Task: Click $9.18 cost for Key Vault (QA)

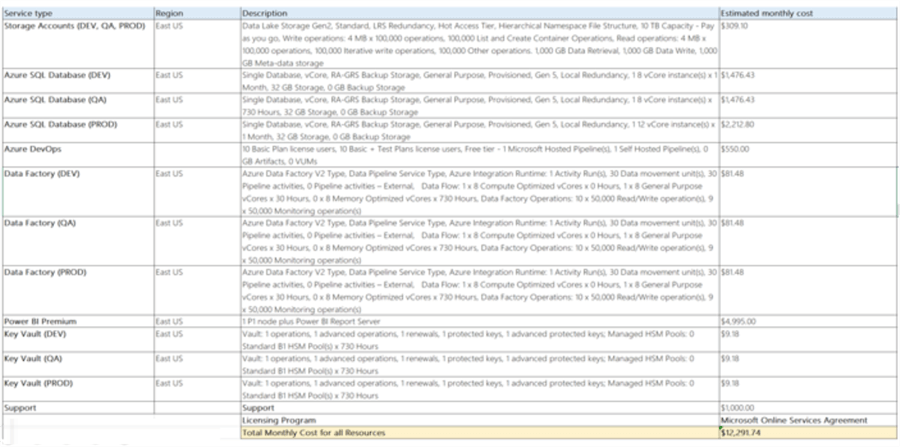Action: [x=808, y=364]
